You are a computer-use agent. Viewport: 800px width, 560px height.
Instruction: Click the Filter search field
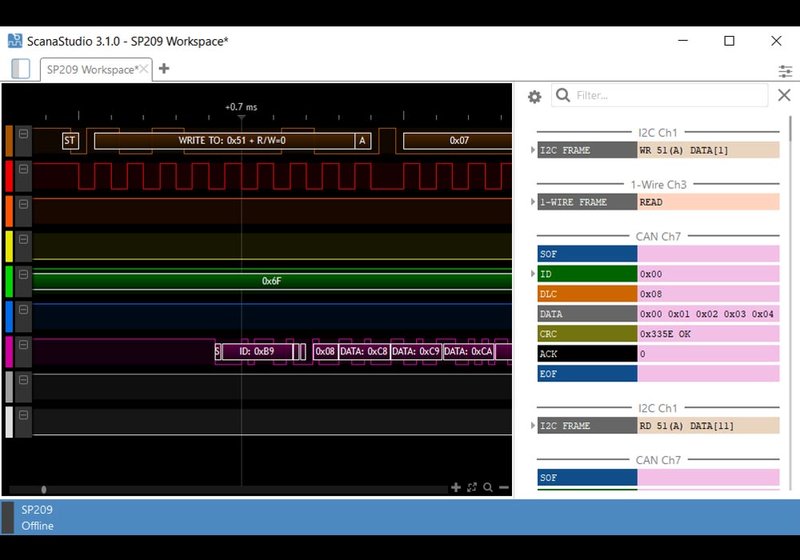659,95
